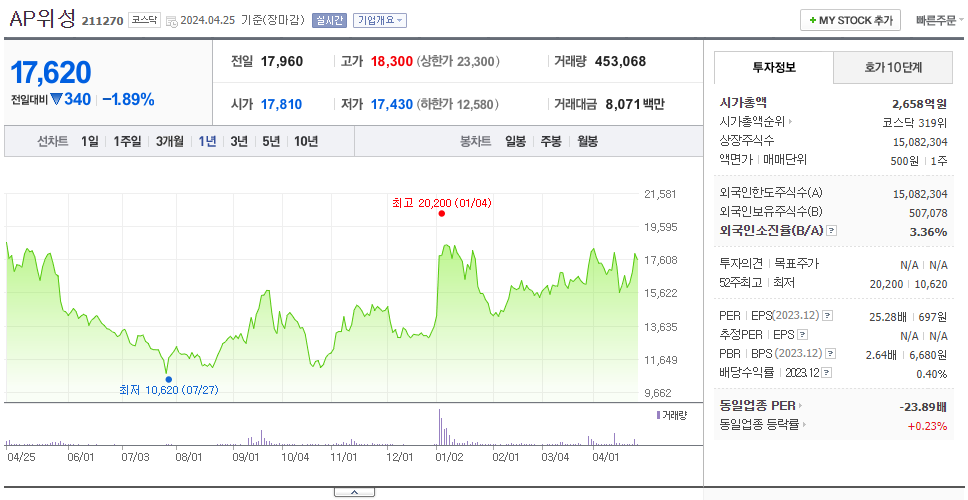Screen dimensions: 968x500
Task: Select the 1주일 line chart period
Action: point(127,141)
